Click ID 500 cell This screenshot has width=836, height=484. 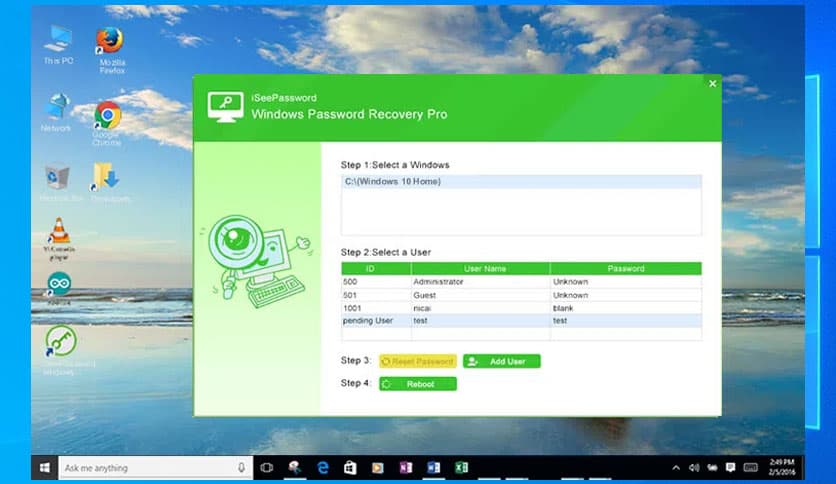376,281
